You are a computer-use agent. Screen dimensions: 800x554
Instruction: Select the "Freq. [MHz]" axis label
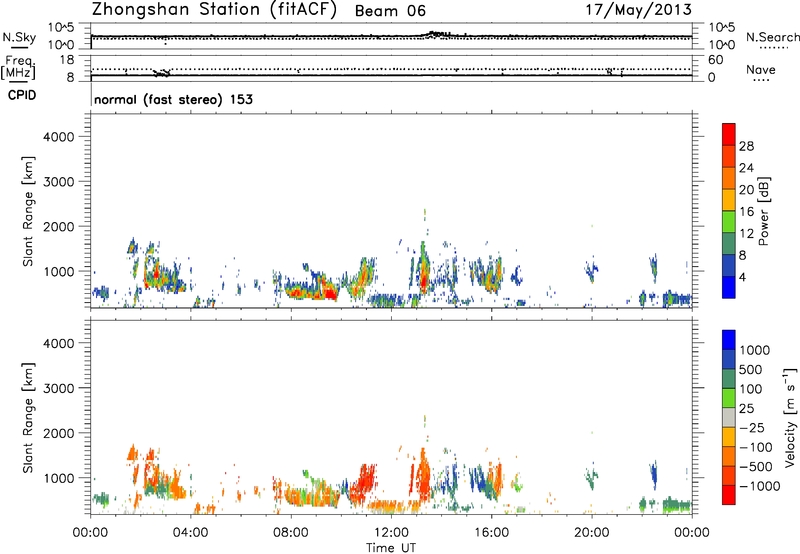(x=19, y=67)
